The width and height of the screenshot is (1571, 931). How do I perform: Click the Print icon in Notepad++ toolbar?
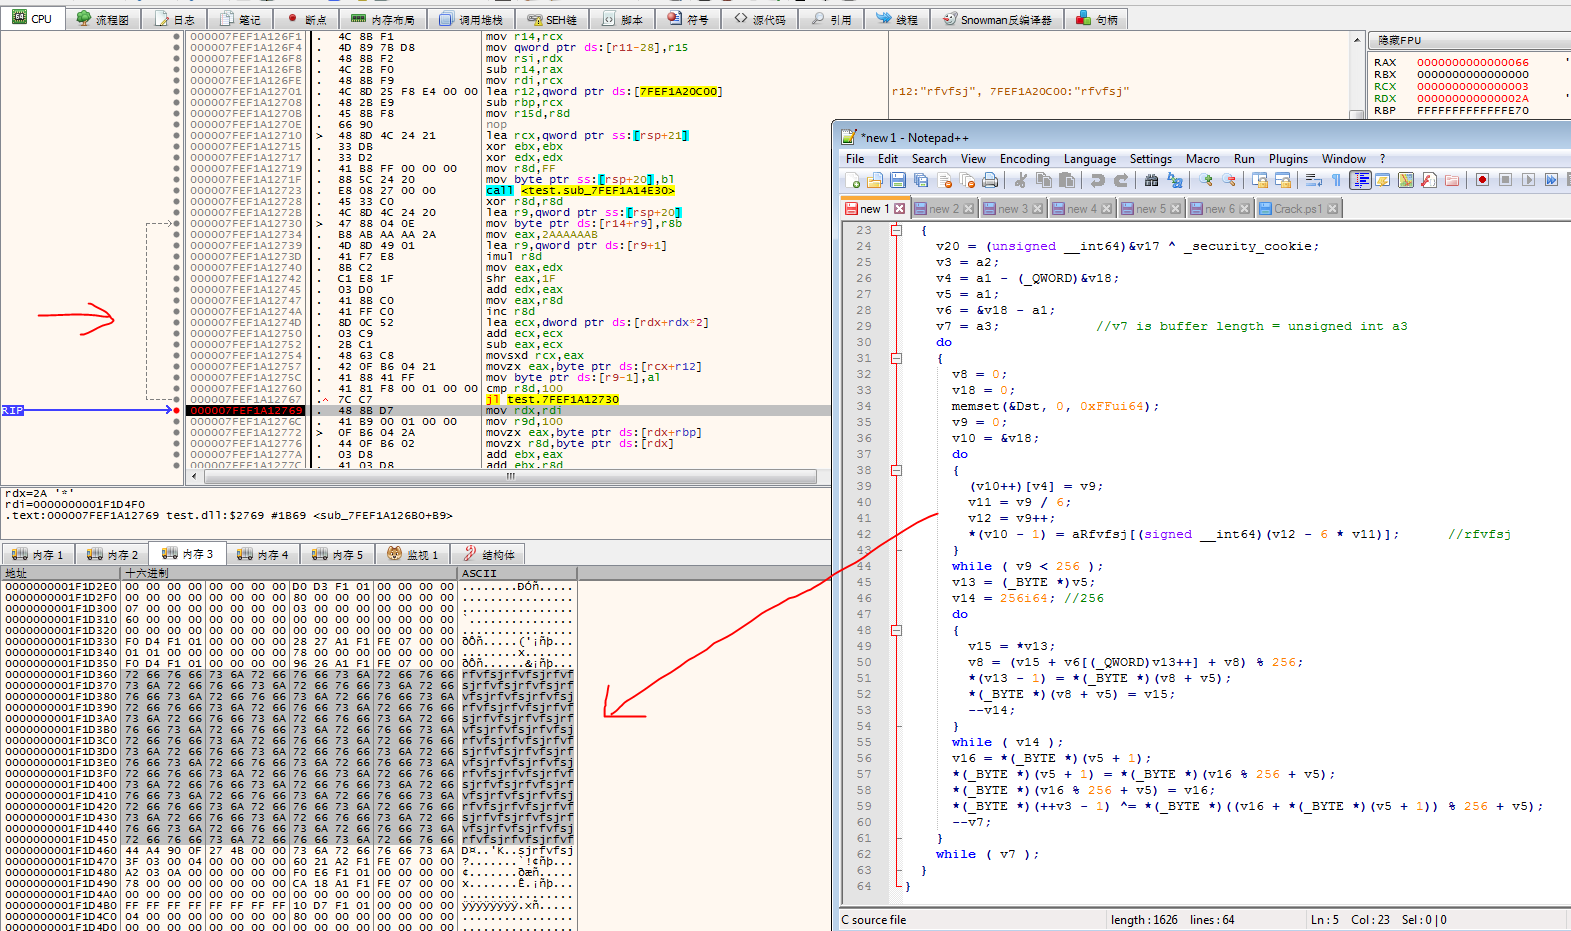tap(989, 180)
